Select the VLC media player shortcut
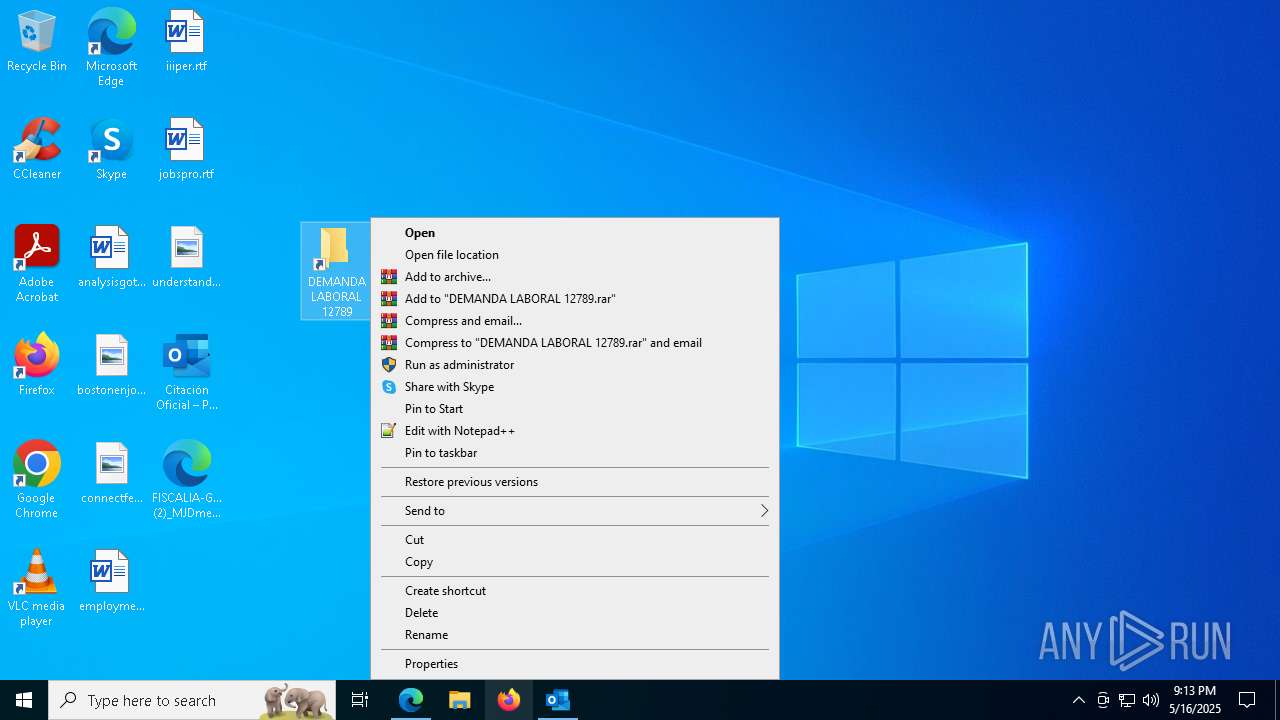Screen dimensions: 1280x720 [37, 588]
